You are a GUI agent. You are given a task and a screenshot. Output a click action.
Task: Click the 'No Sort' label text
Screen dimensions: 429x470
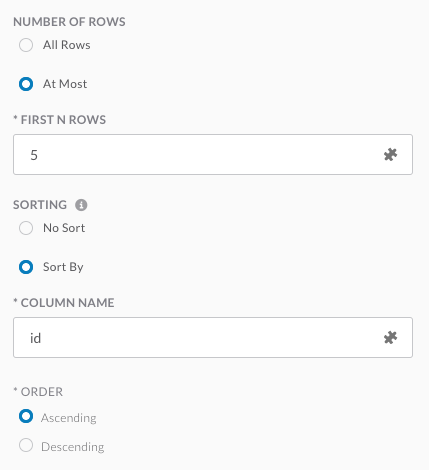click(64, 228)
